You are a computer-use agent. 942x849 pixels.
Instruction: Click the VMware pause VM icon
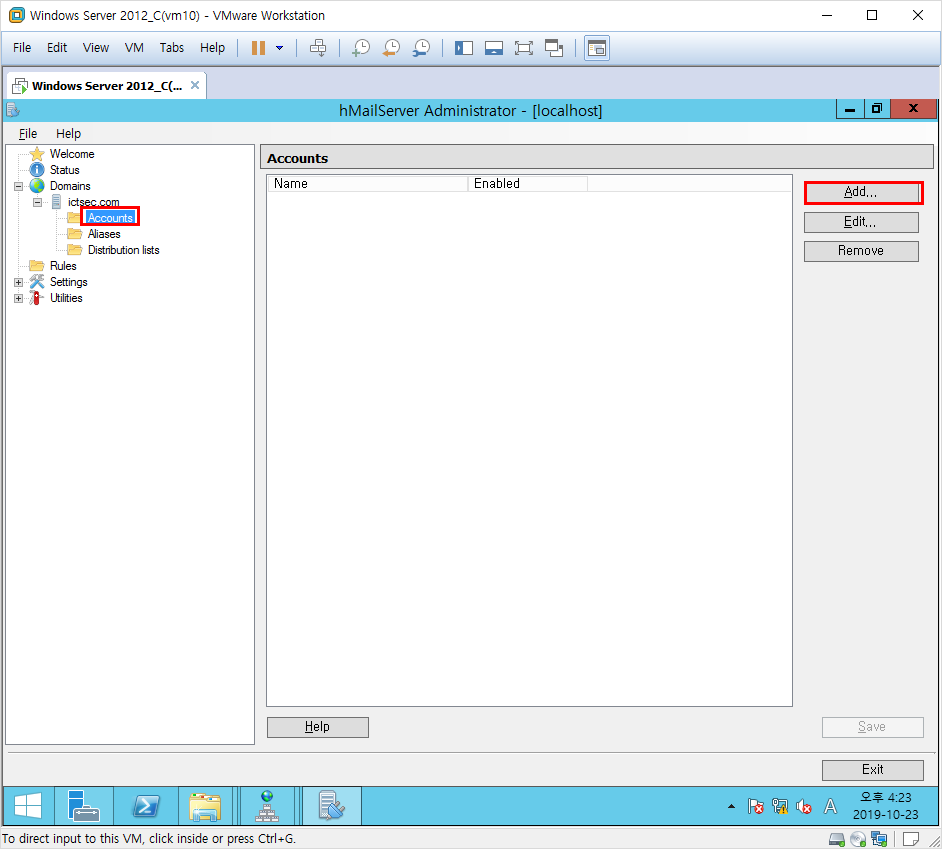pos(258,48)
